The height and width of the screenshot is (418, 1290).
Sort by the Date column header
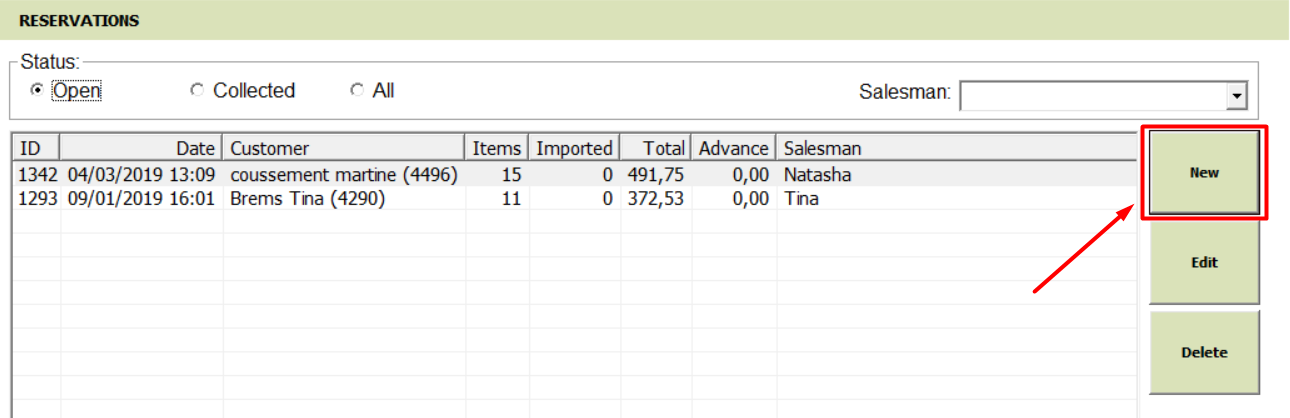click(142, 148)
